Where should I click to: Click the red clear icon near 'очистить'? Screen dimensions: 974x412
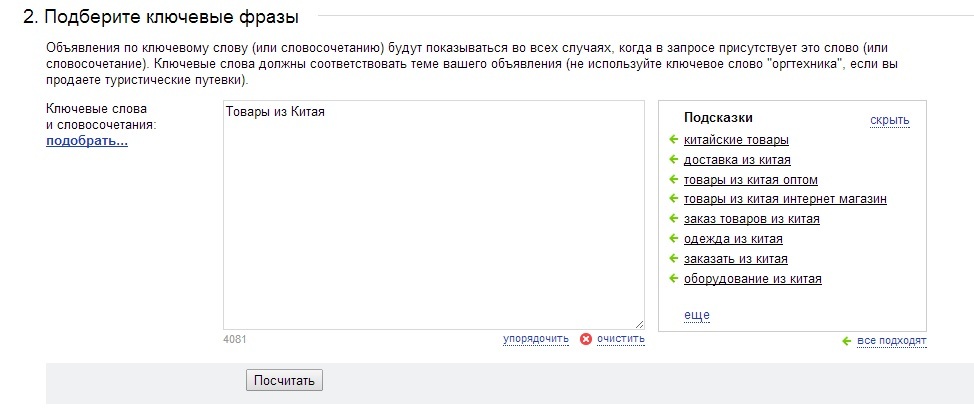coord(586,339)
